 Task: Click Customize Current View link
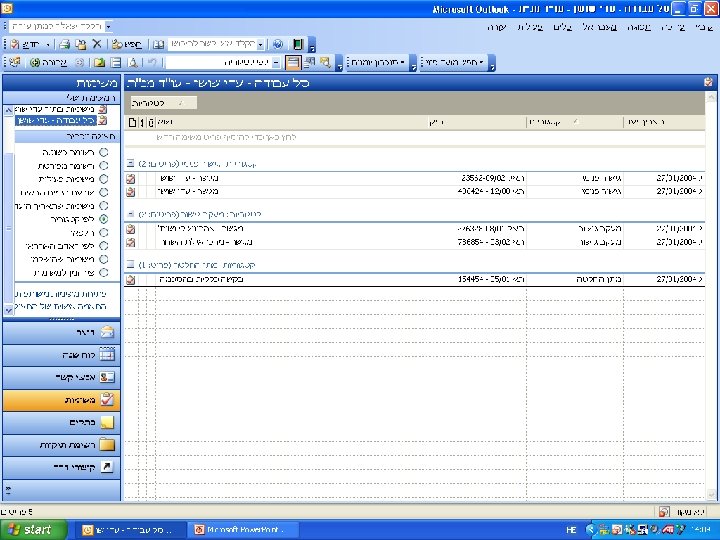click(x=60, y=306)
